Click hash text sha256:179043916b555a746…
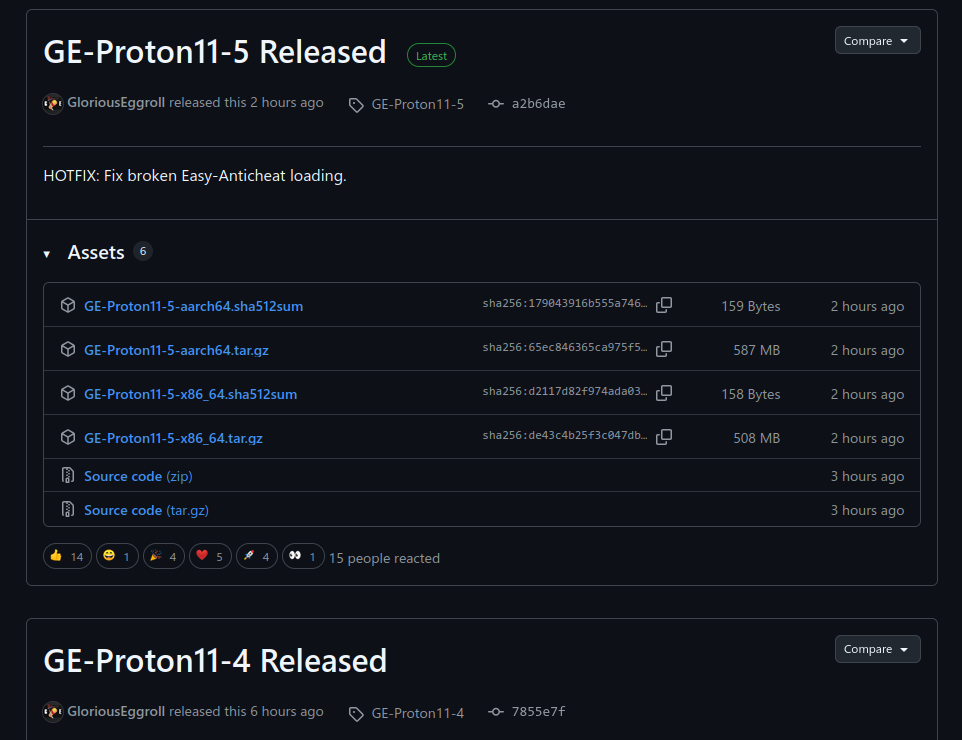 point(564,303)
